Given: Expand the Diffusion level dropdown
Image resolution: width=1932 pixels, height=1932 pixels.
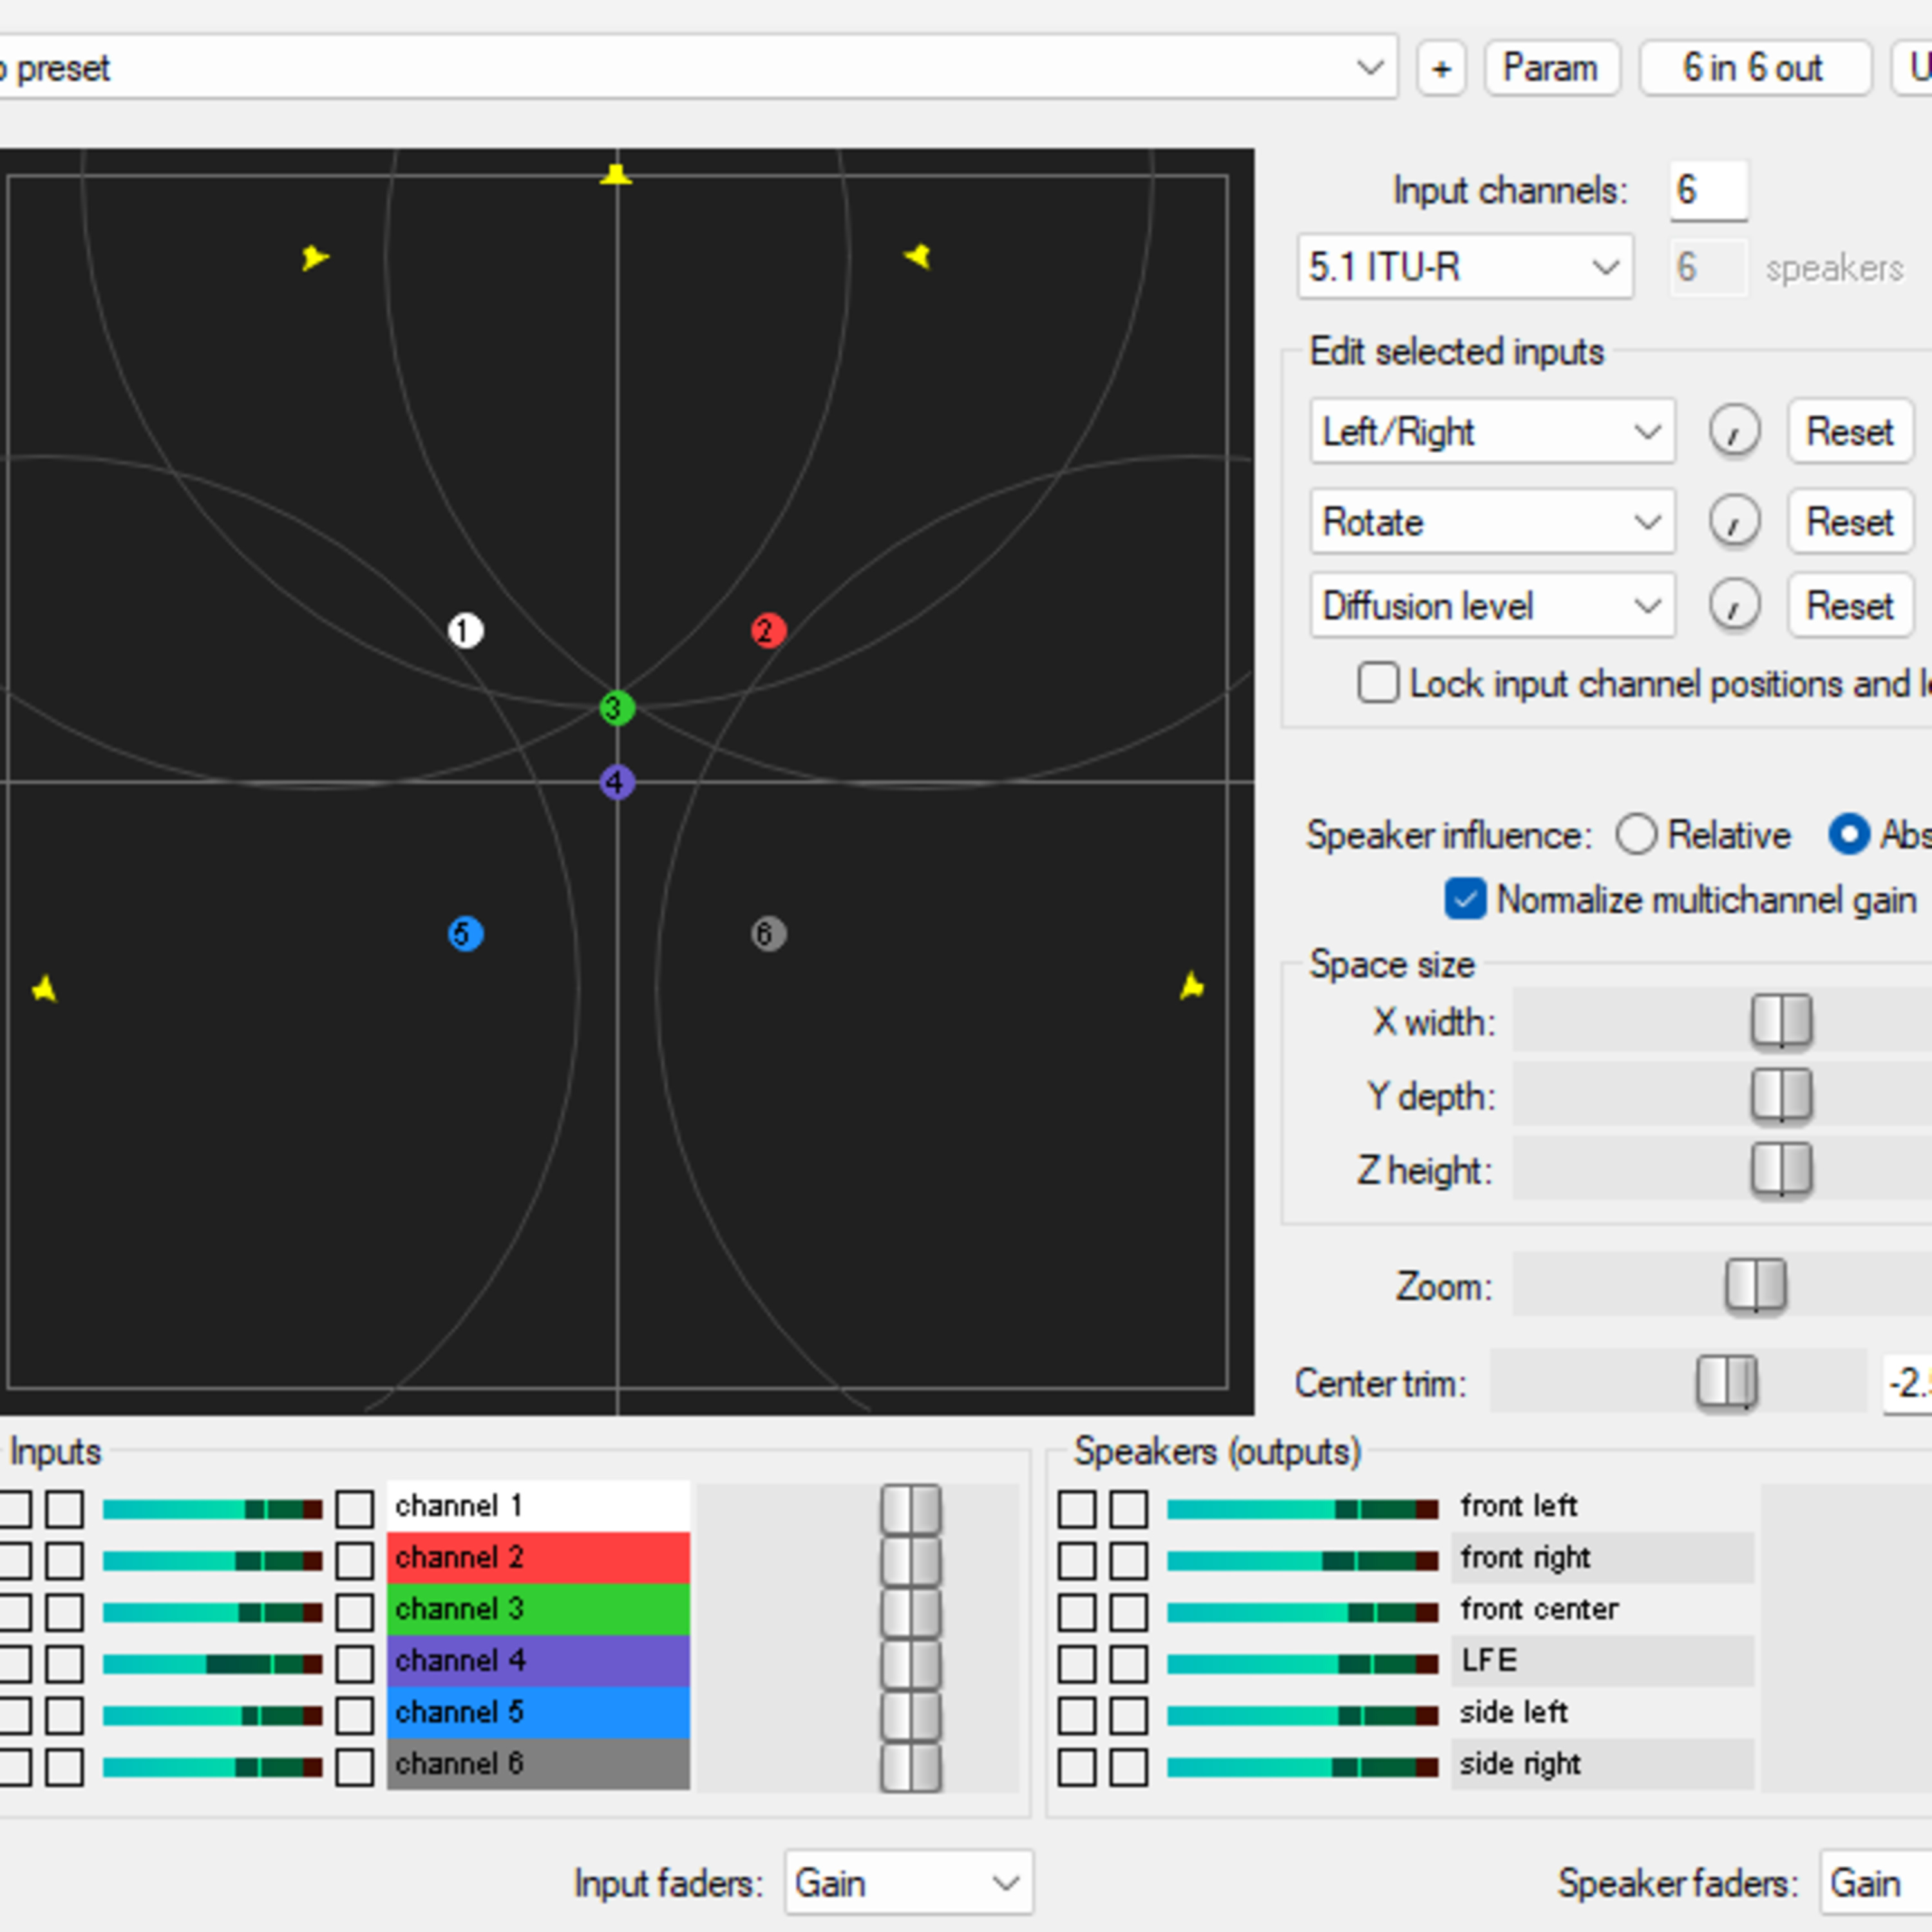Looking at the screenshot, I should coord(1491,606).
